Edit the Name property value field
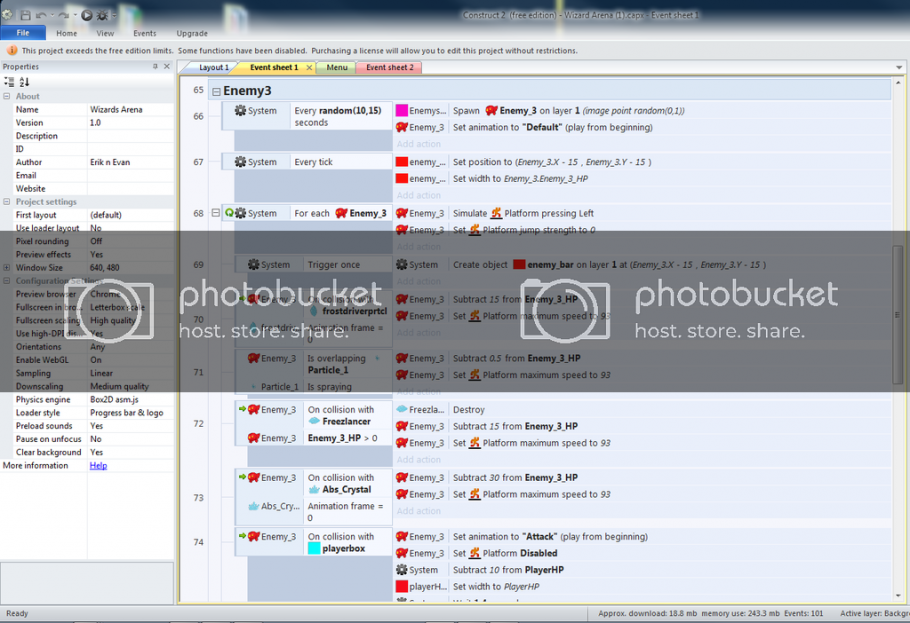910x623 pixels. (130, 110)
